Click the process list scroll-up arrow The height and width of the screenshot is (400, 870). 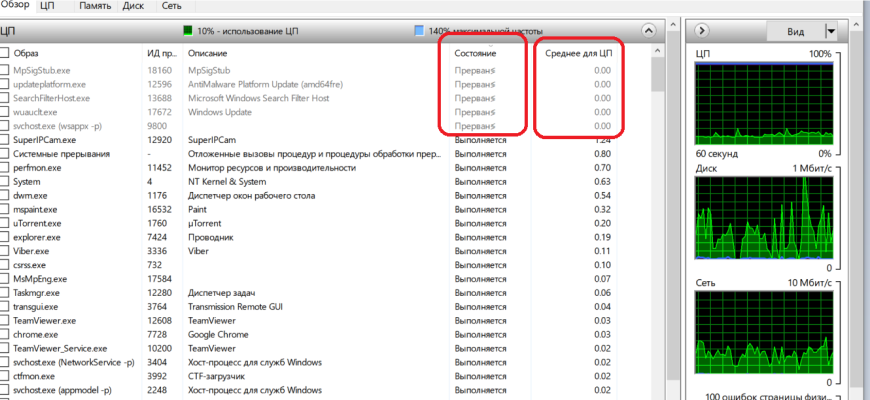tap(657, 51)
